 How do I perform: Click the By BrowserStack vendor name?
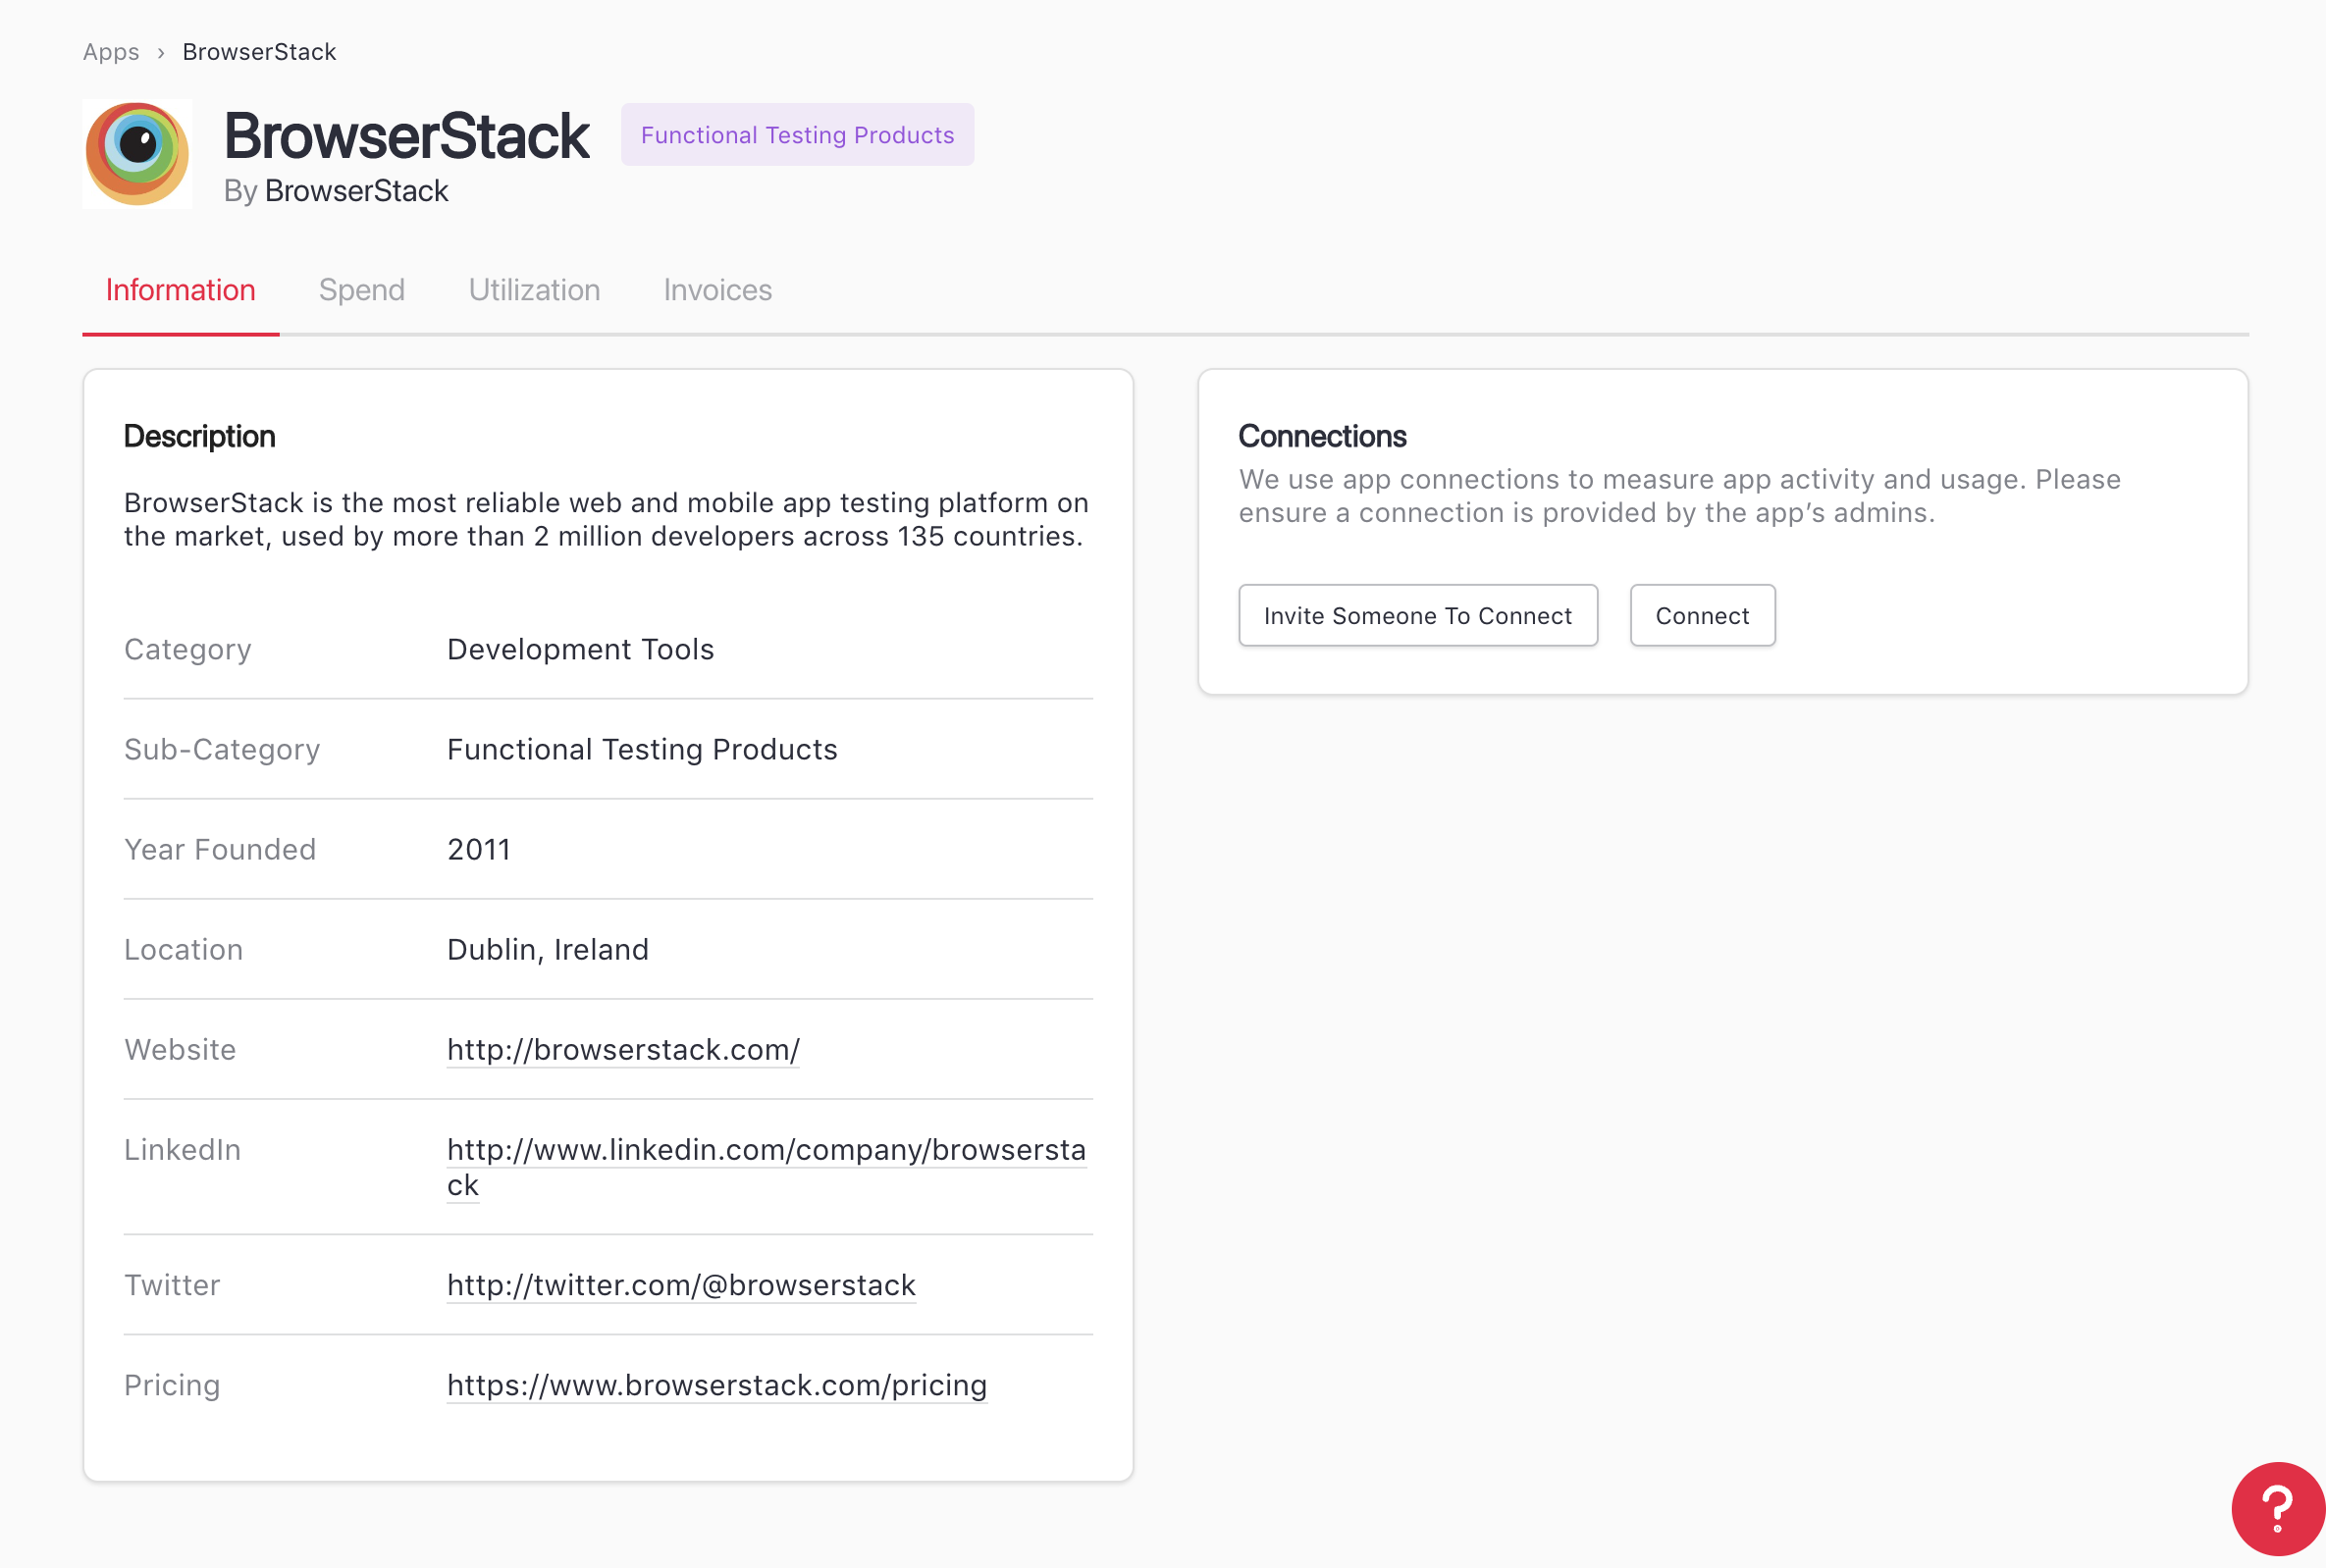tap(356, 191)
